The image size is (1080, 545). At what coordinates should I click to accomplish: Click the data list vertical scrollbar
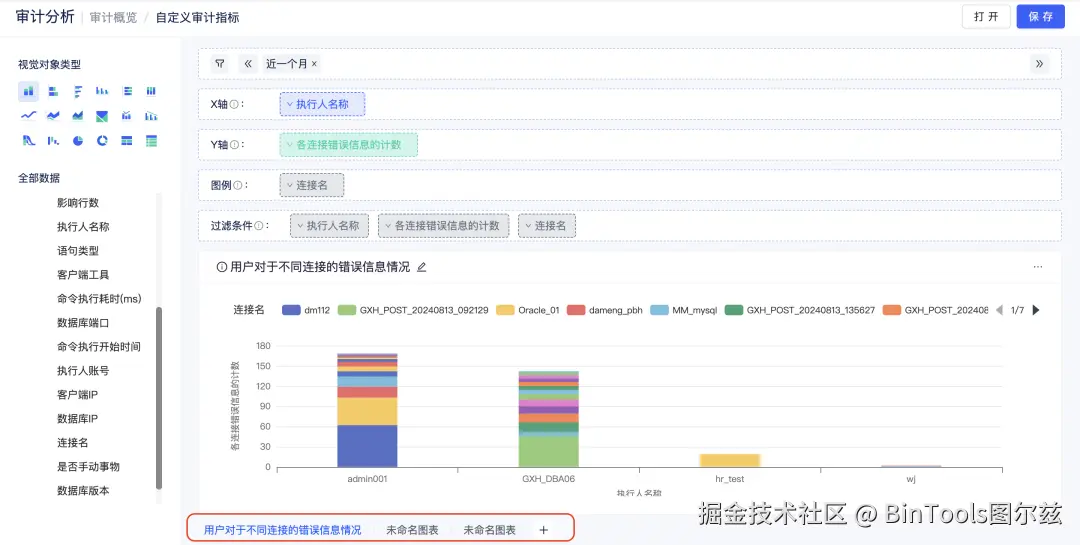coord(159,398)
